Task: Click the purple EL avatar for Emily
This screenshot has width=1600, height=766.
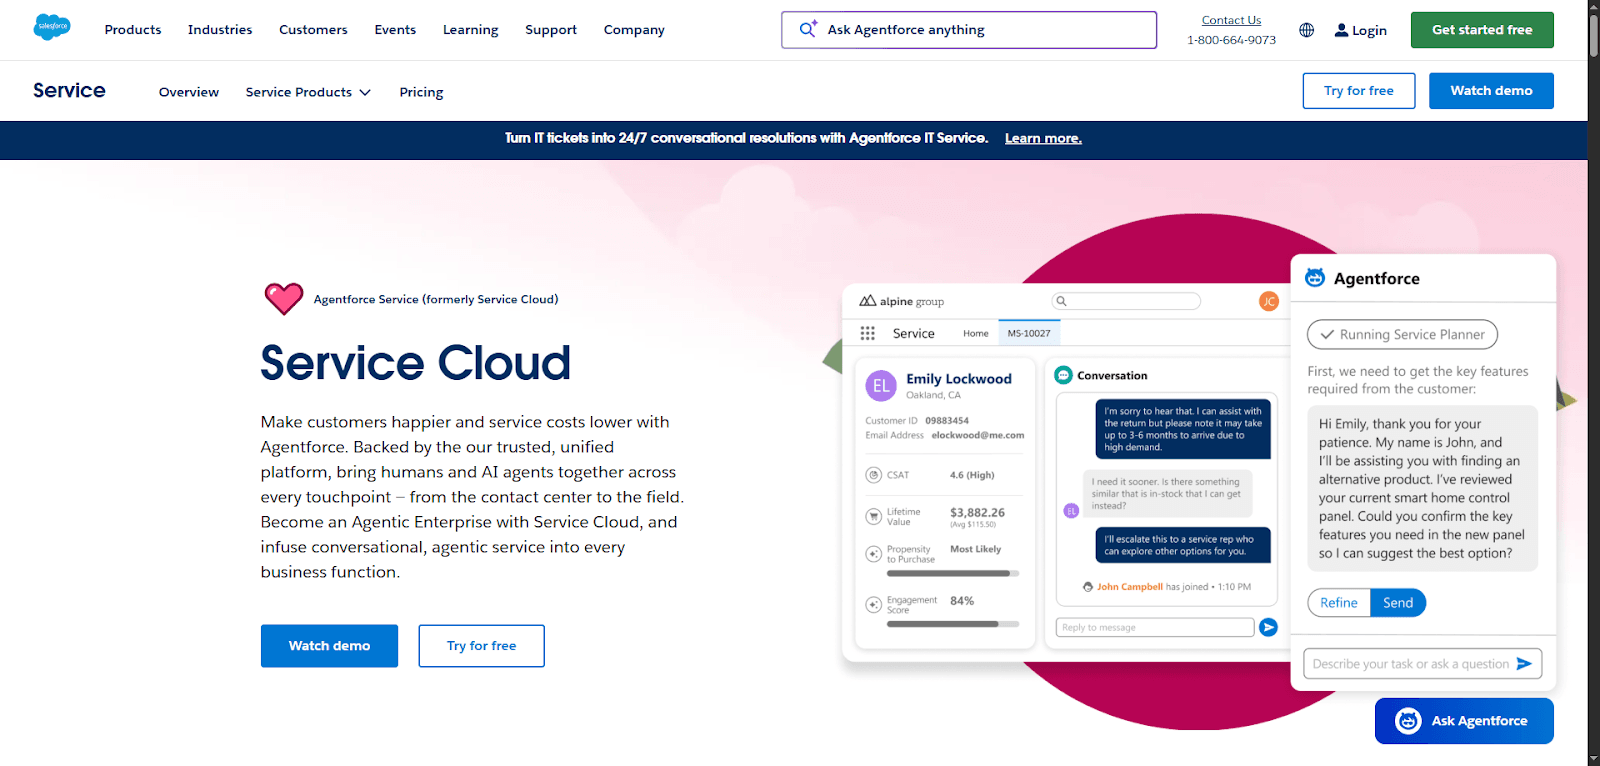Action: coord(881,386)
